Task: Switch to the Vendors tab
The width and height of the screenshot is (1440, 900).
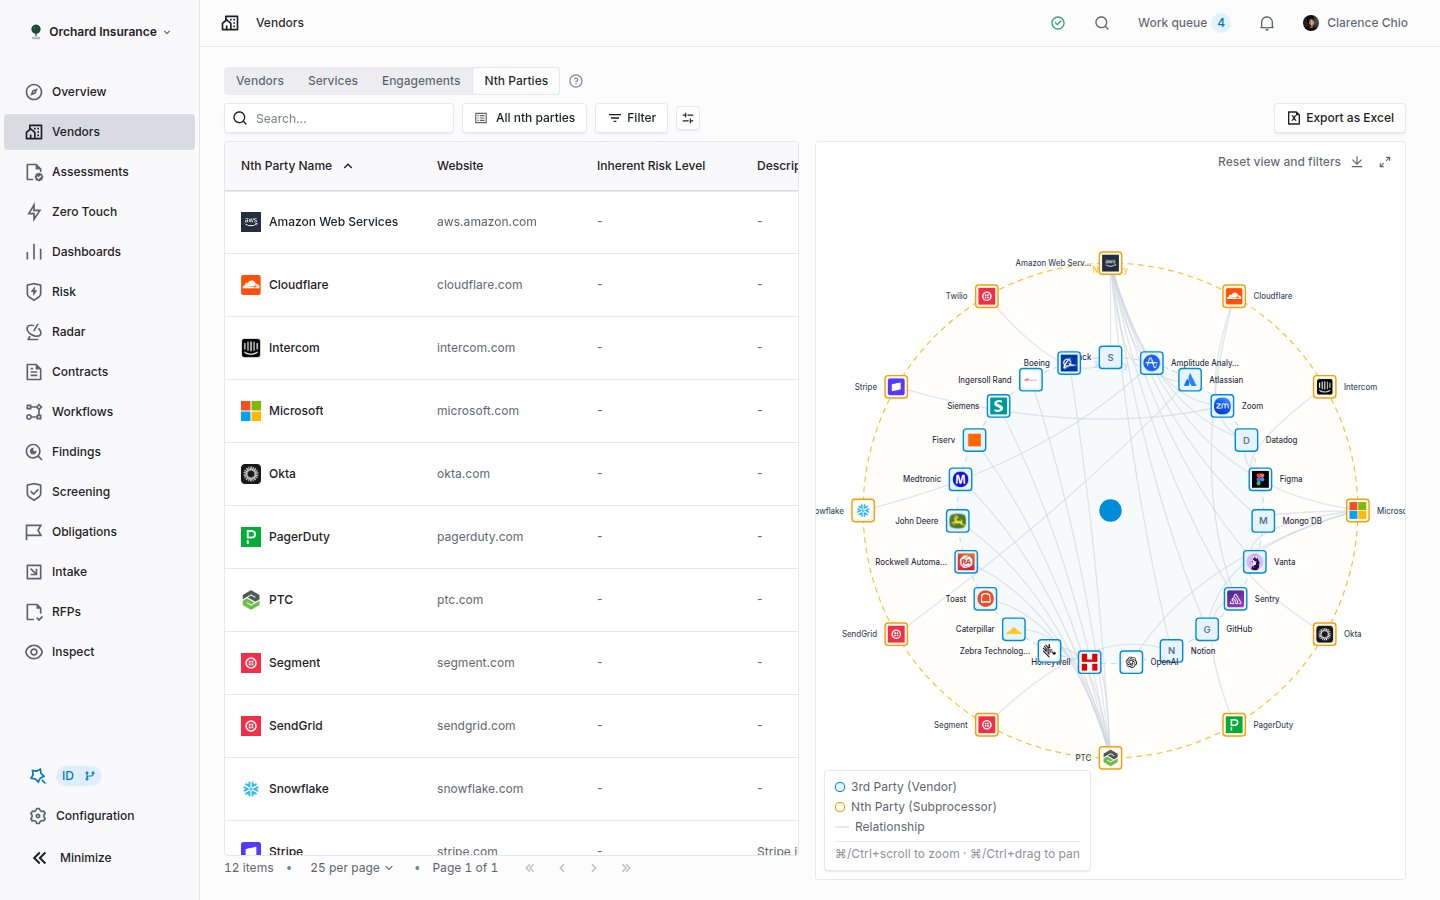Action: pyautogui.click(x=260, y=81)
